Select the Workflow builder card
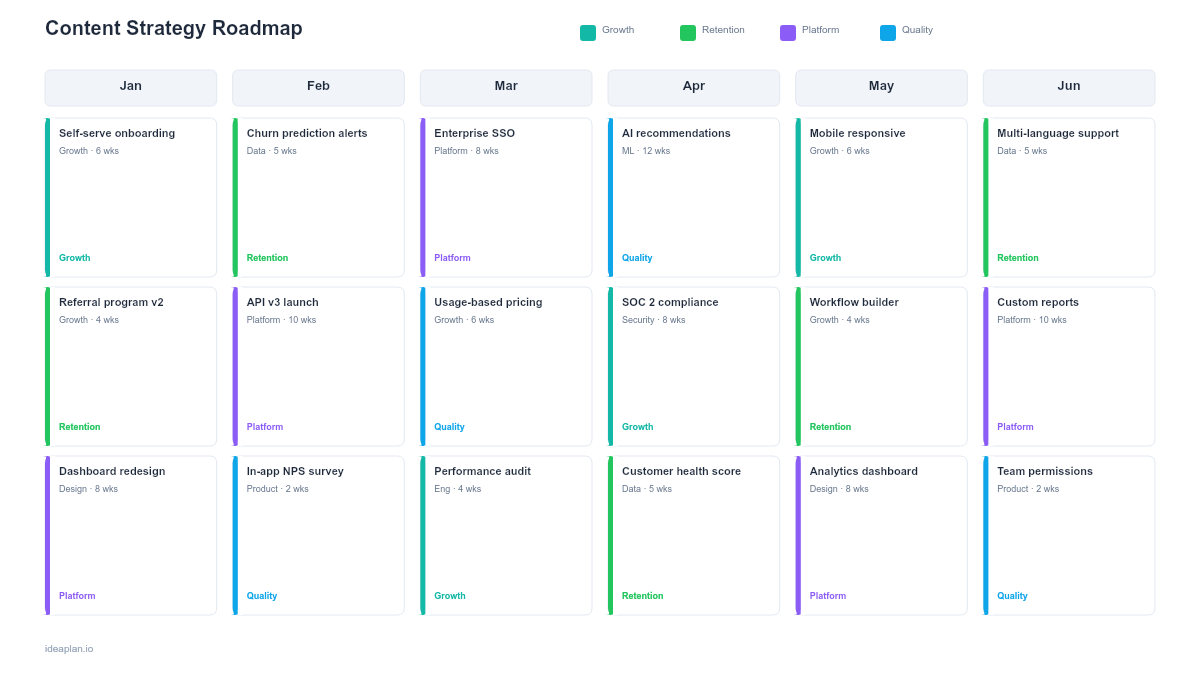This screenshot has height=675, width=1200. [881, 366]
